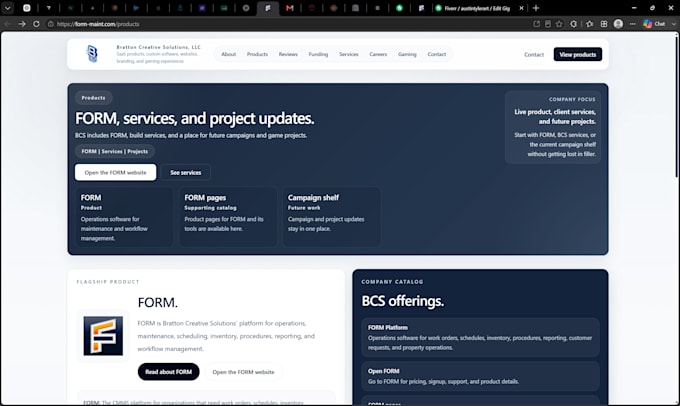Image resolution: width=680 pixels, height=406 pixels.
Task: Add this page to favorites star
Action: (559, 24)
